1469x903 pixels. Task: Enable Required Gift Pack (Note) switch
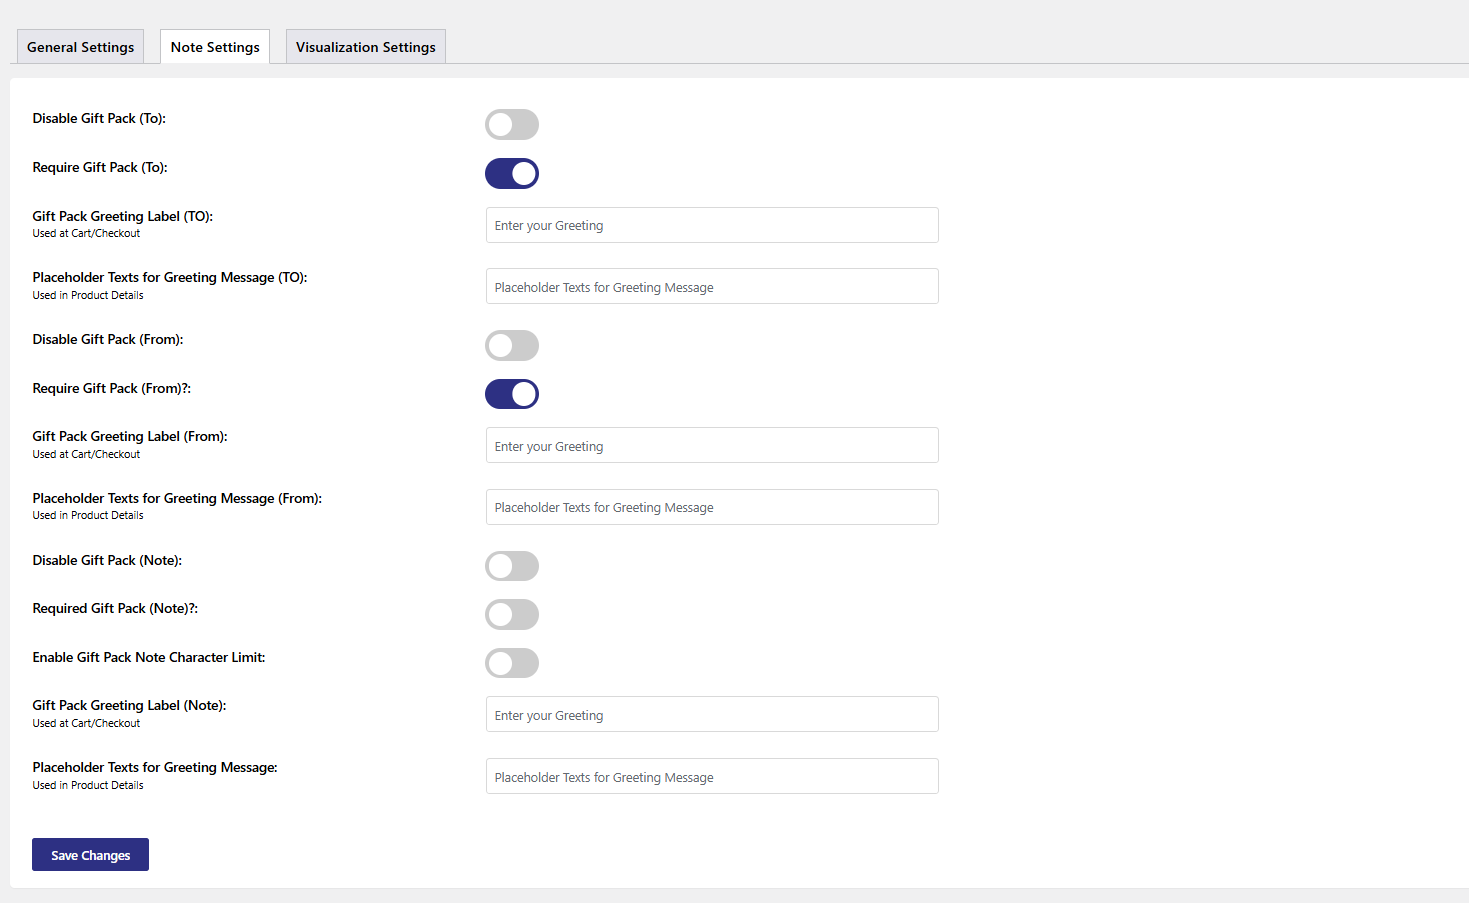[511, 615]
